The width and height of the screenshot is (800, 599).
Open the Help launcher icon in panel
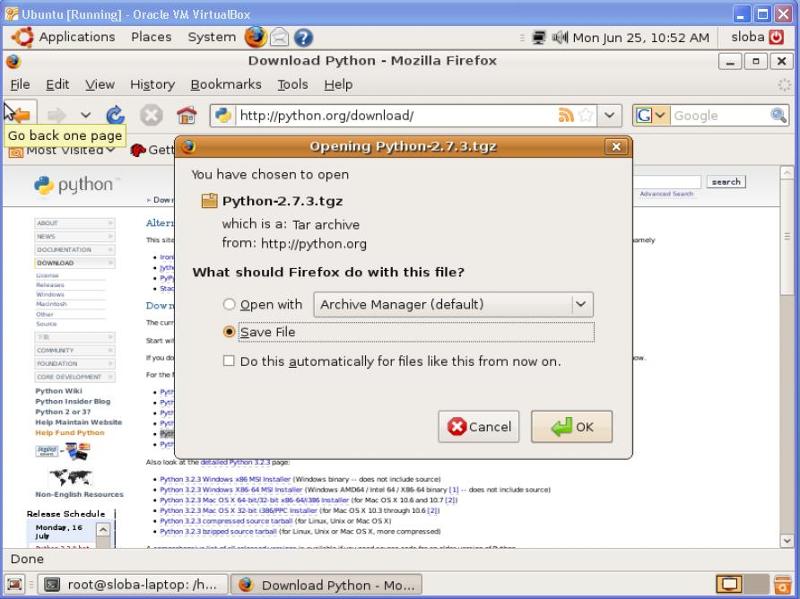(303, 37)
